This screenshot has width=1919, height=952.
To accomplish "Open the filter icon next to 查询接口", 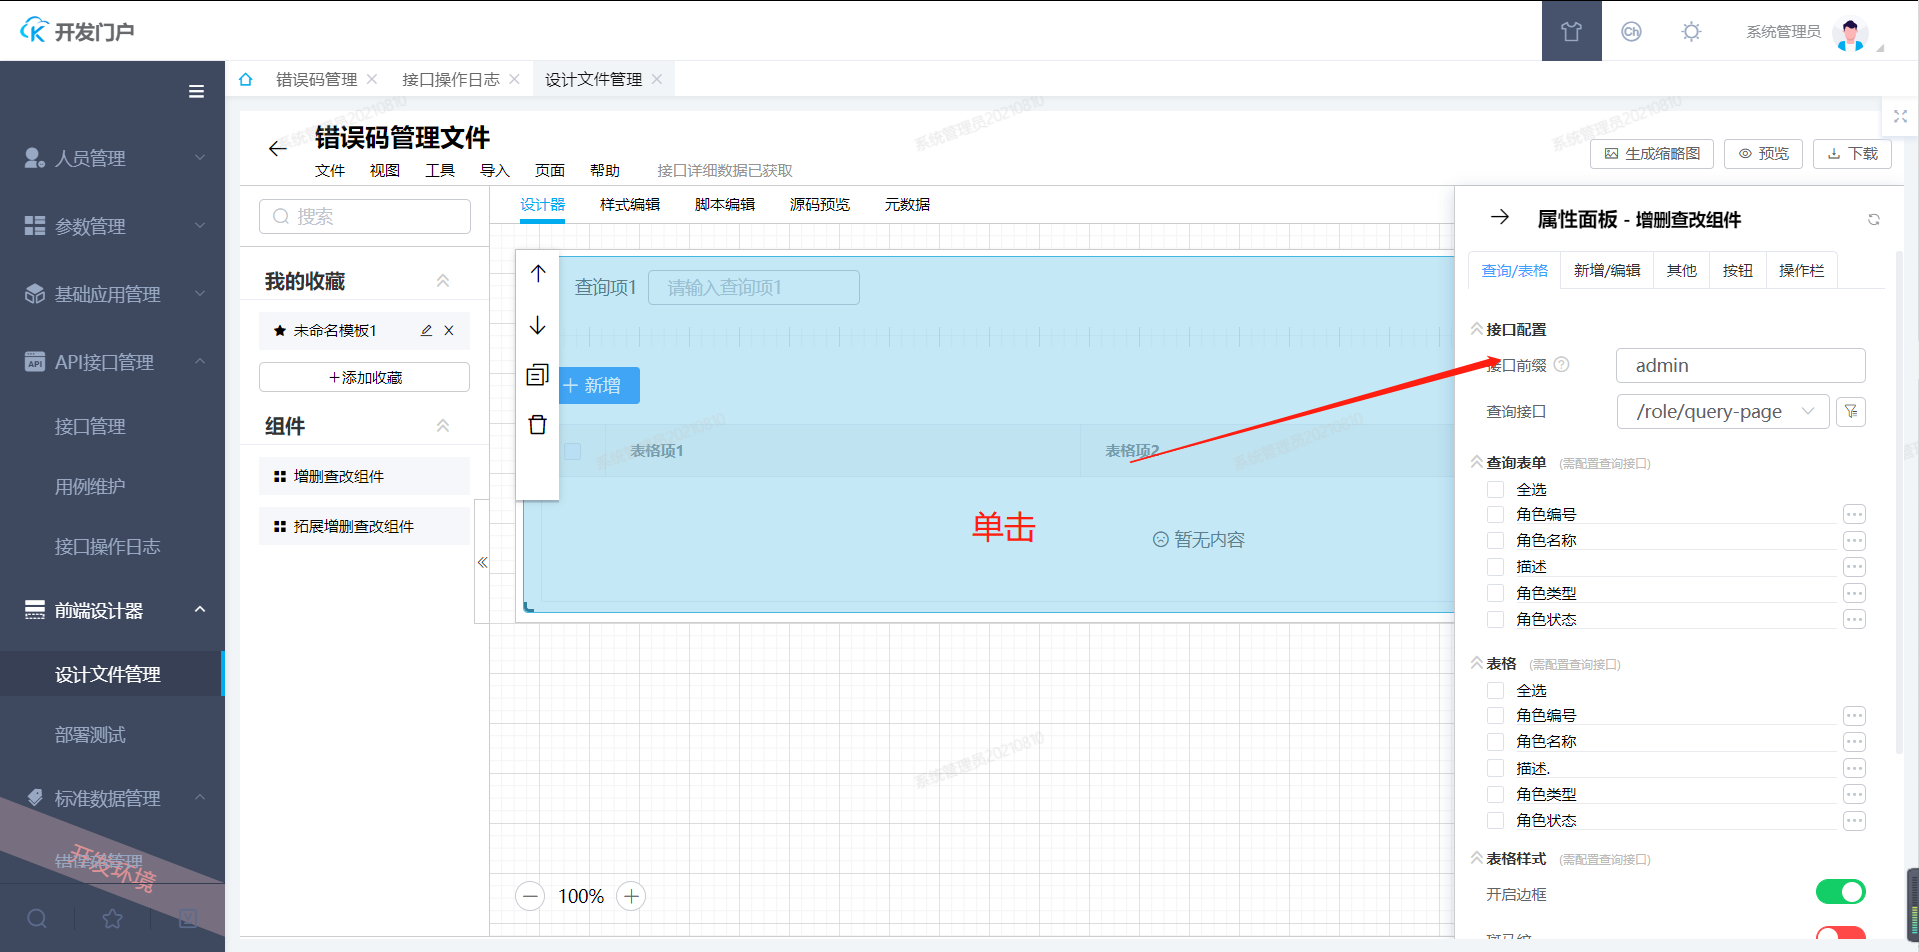I will (1851, 411).
